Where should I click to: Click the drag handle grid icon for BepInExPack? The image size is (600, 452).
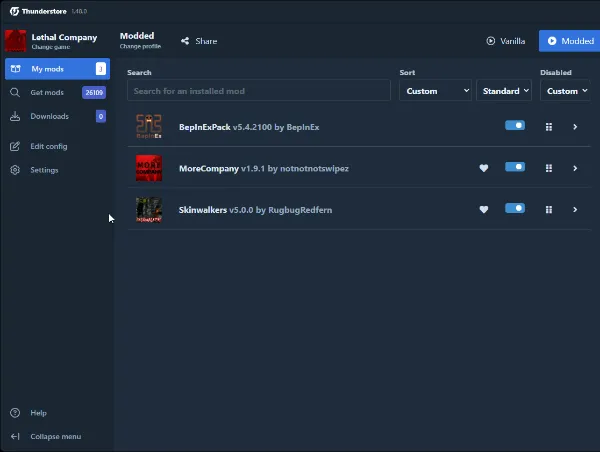[549, 127]
